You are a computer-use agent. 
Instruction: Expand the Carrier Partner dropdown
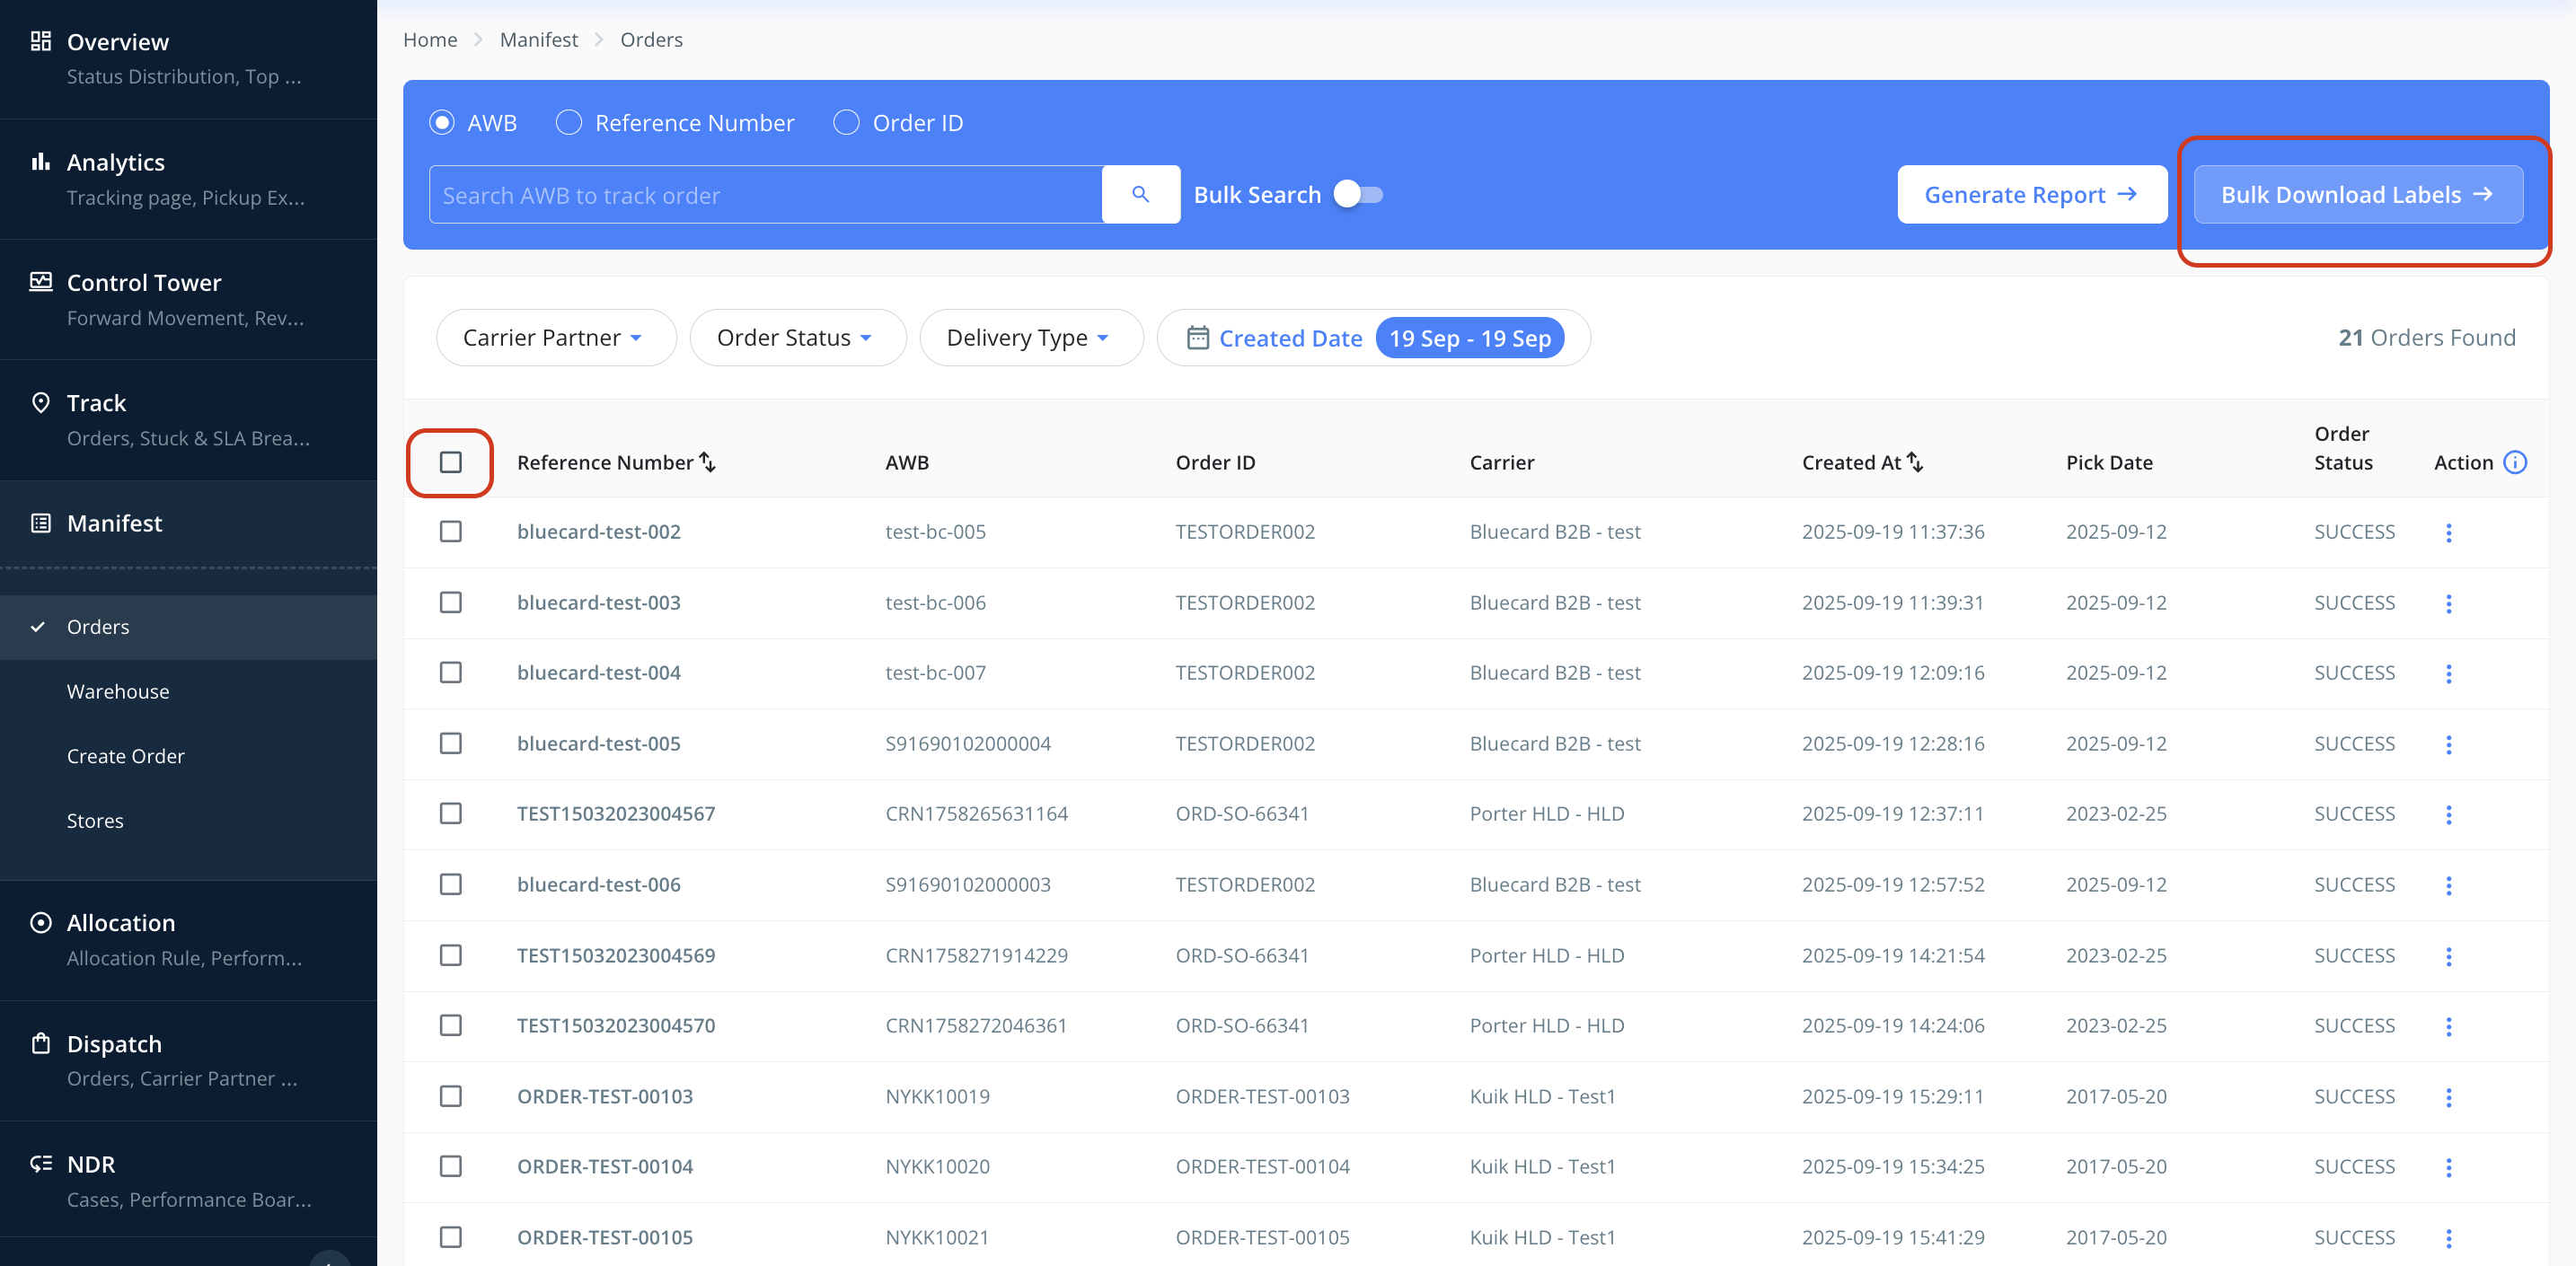point(554,338)
